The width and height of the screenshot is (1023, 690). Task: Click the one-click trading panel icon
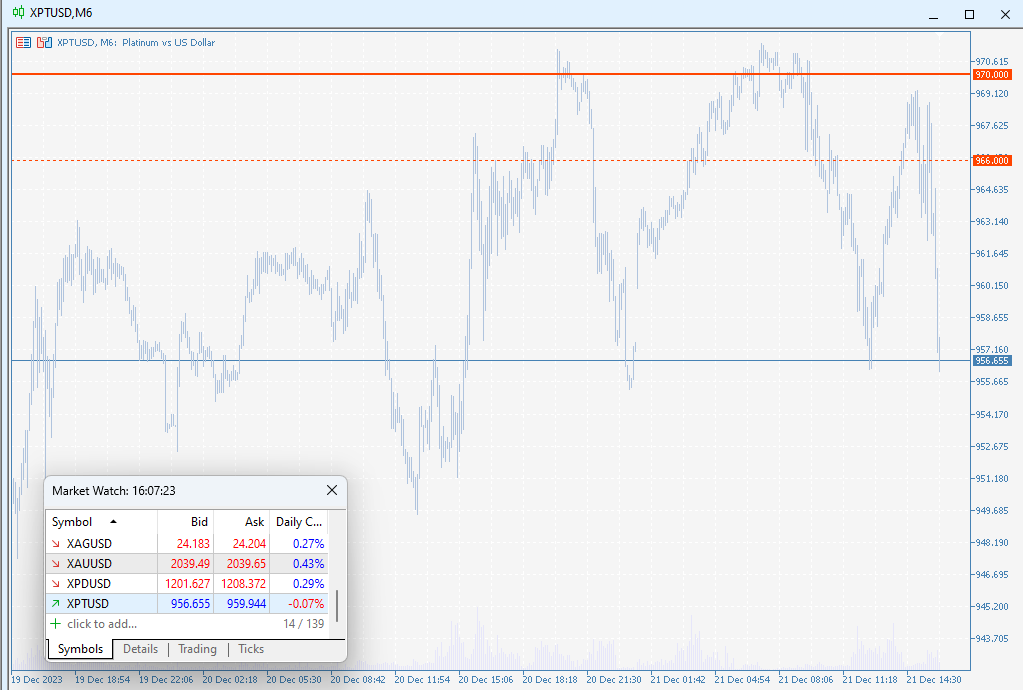pos(23,42)
